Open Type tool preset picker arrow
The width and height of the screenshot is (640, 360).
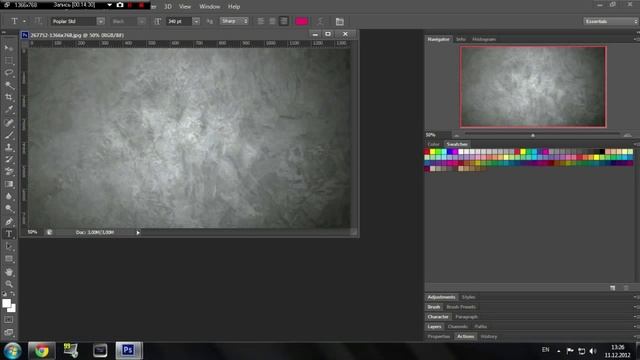coord(24,21)
